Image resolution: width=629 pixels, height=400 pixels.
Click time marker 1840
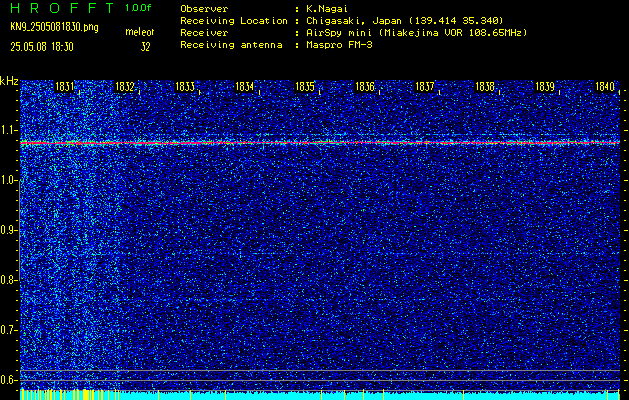click(605, 87)
